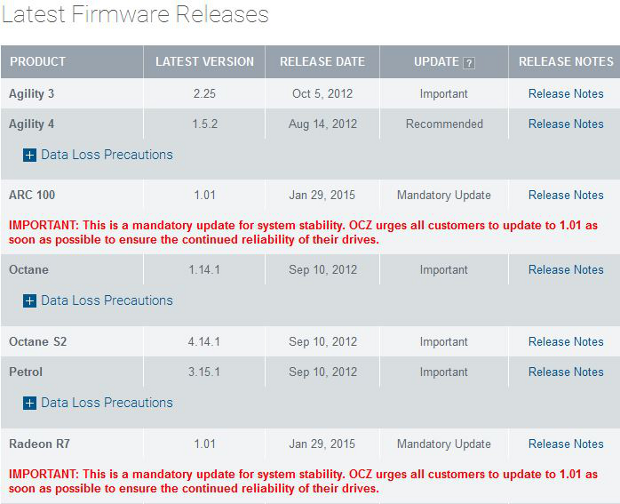Open Release Notes for Agility 3
This screenshot has width=620, height=504.
pyautogui.click(x=566, y=94)
